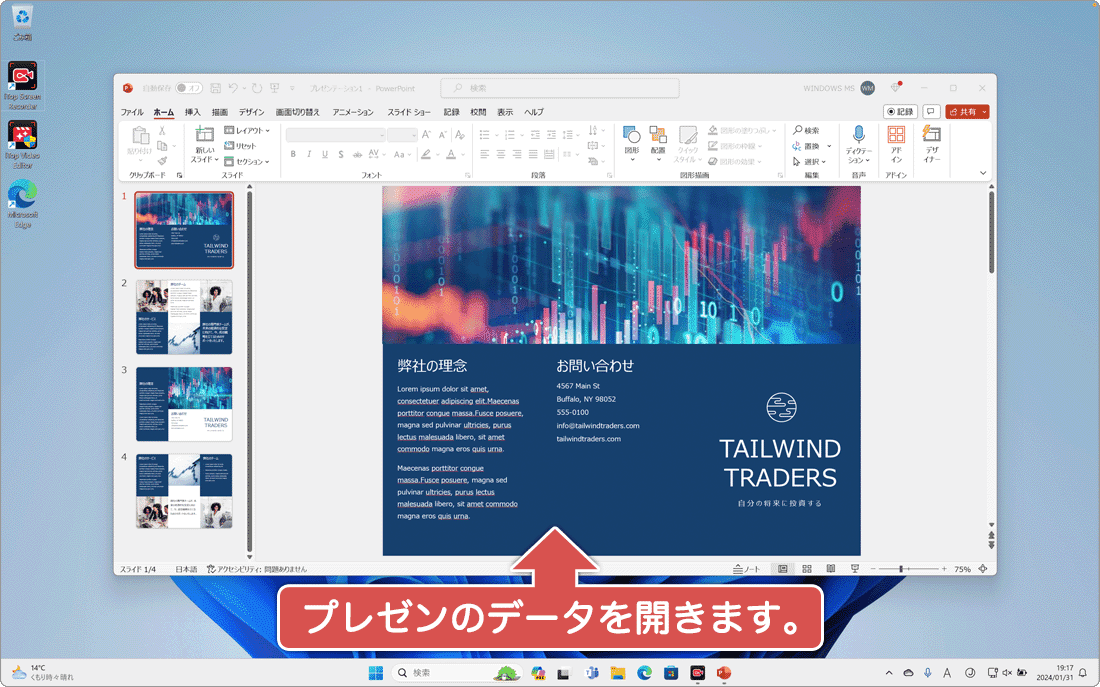Start the slide show from the status bar
1100x687 pixels.
coord(855,568)
